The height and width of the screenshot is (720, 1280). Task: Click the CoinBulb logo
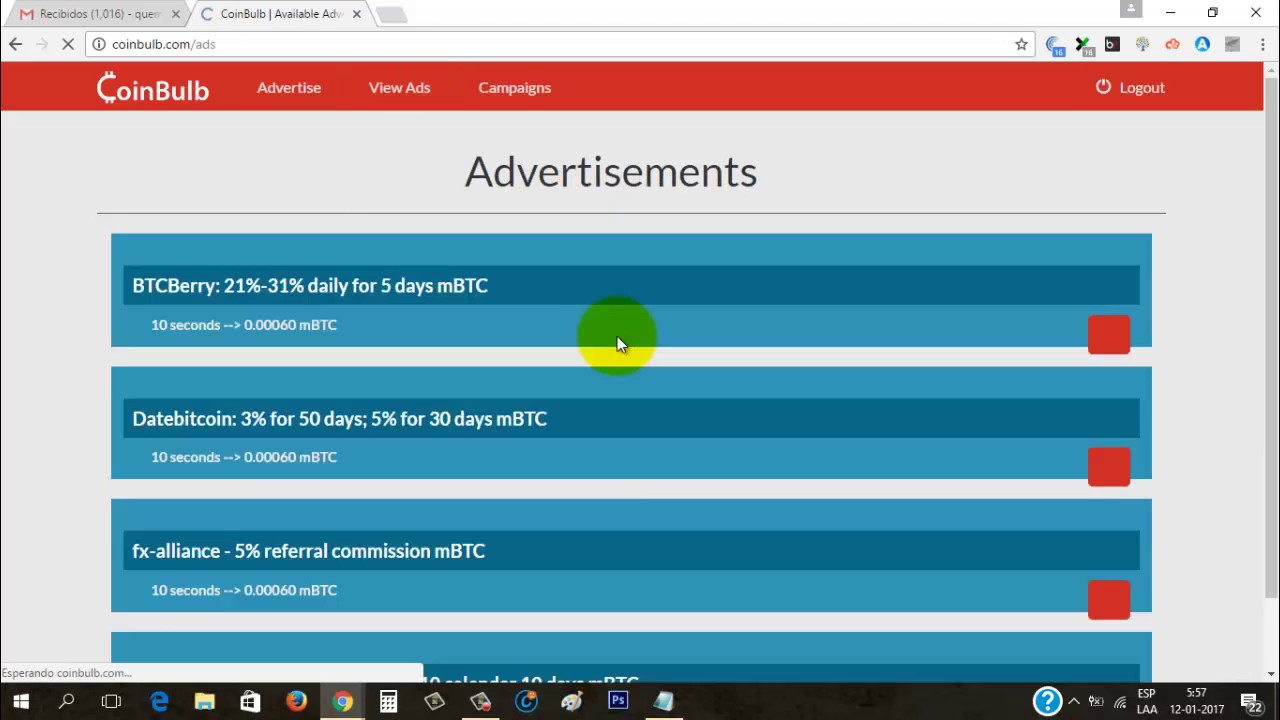153,88
